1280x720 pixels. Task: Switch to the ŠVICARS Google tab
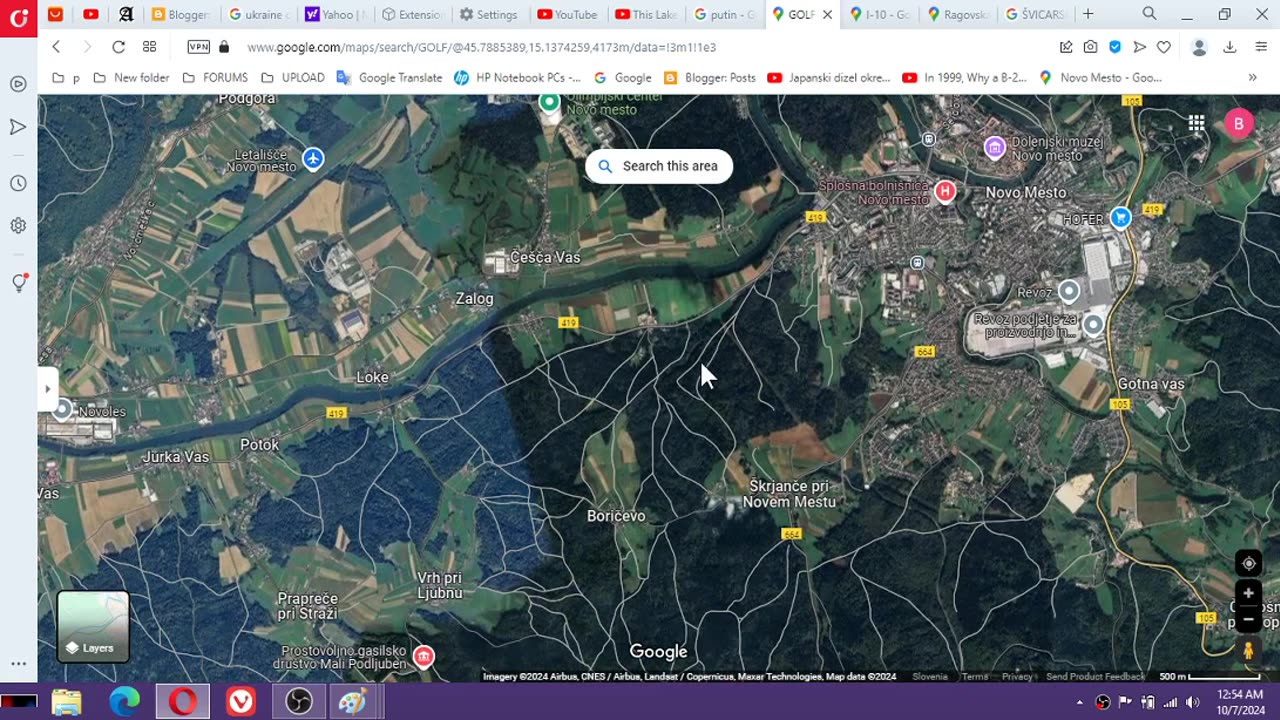pyautogui.click(x=1035, y=14)
